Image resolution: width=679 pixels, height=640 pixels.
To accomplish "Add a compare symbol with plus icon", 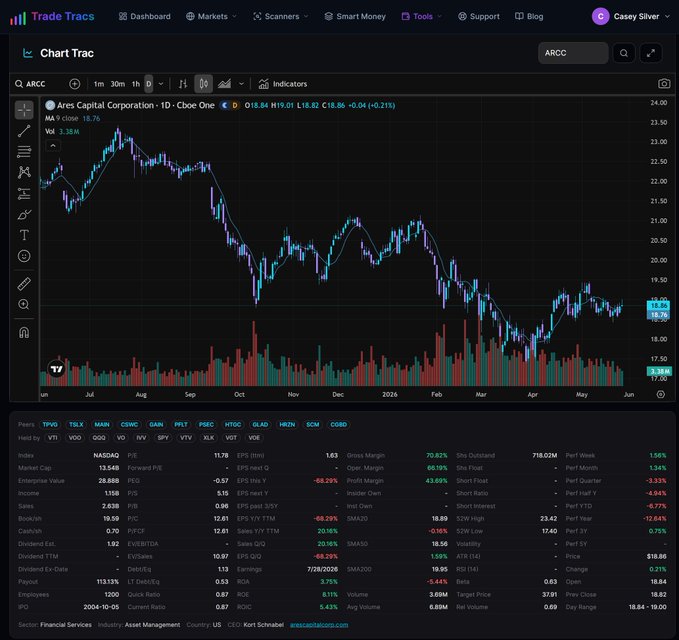I will (x=74, y=84).
